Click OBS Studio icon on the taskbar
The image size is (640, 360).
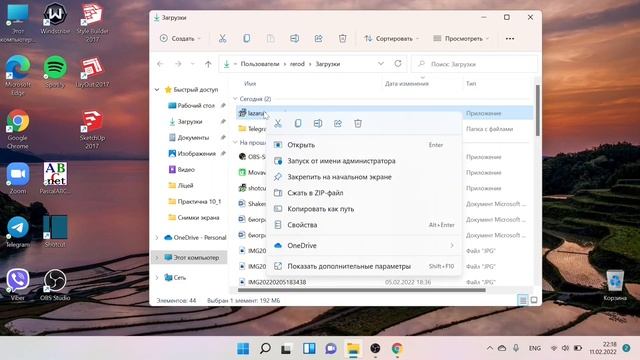[x=375, y=349]
